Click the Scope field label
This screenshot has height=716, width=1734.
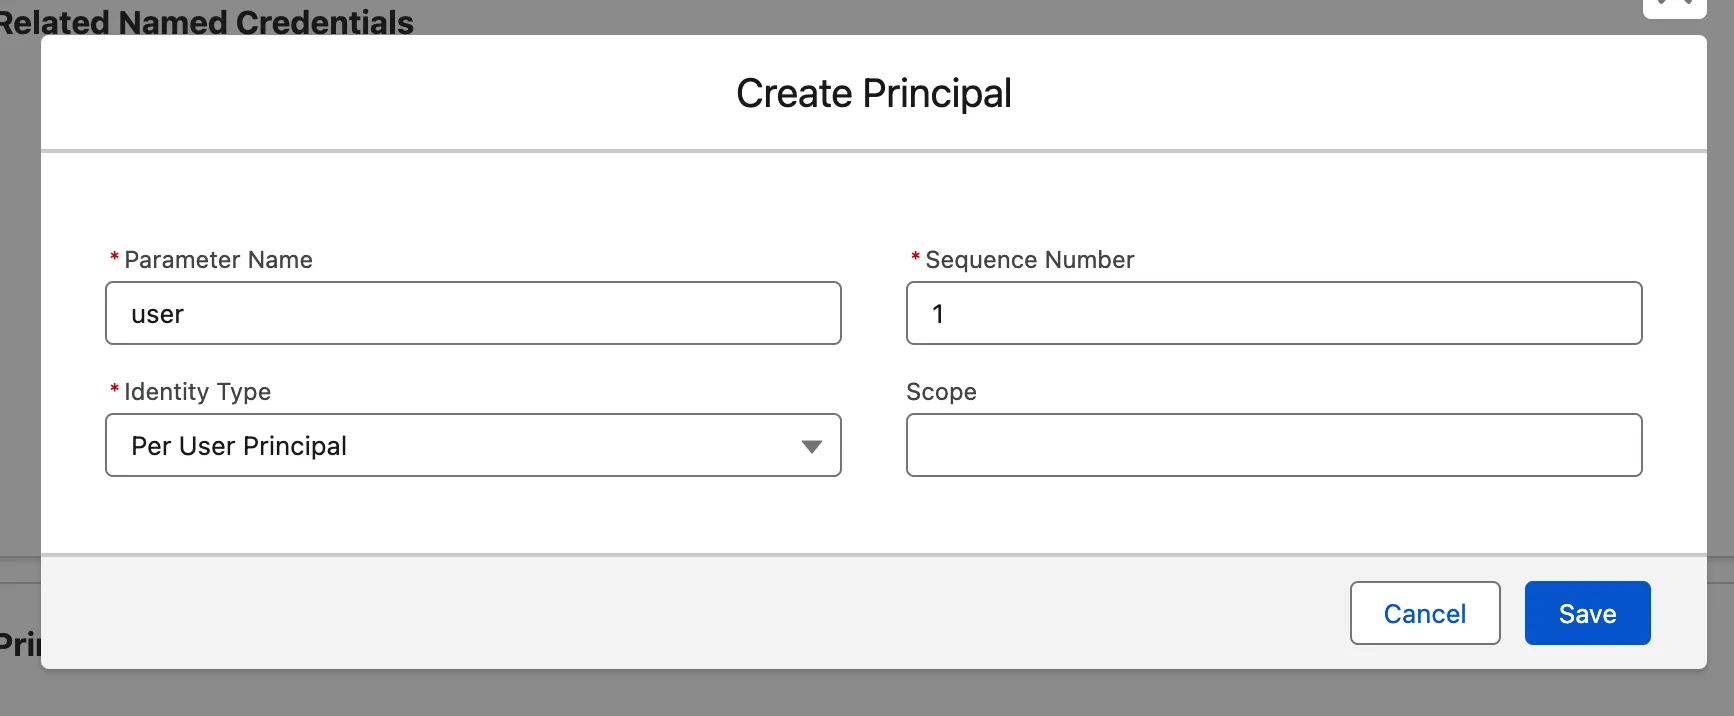click(x=941, y=392)
